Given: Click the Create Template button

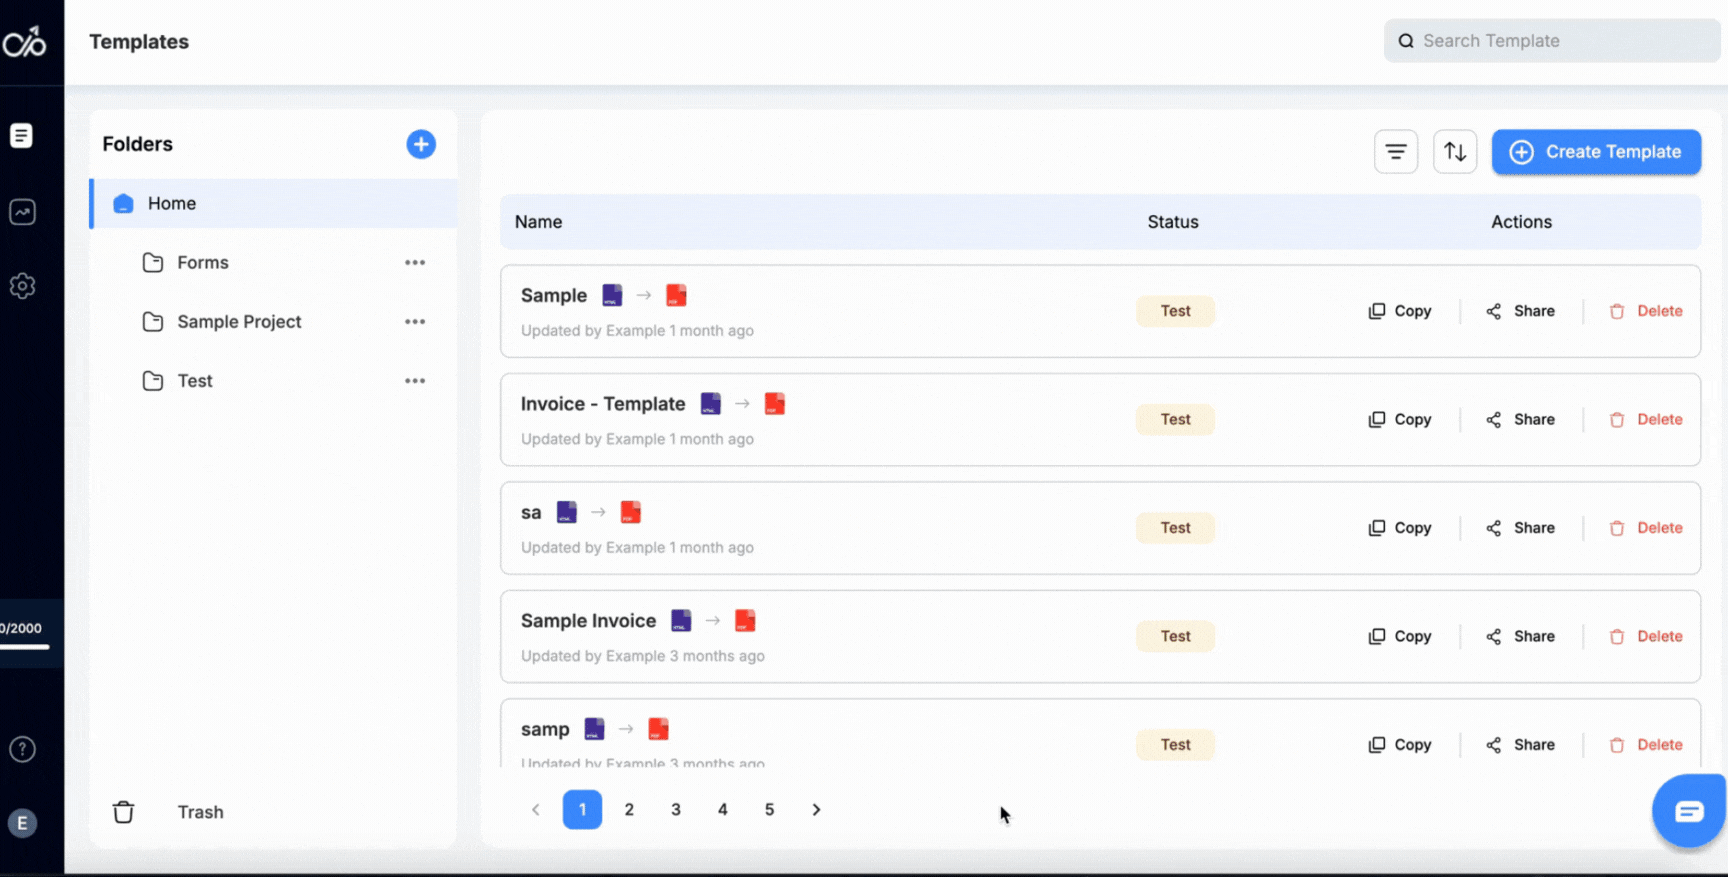Looking at the screenshot, I should coord(1596,152).
